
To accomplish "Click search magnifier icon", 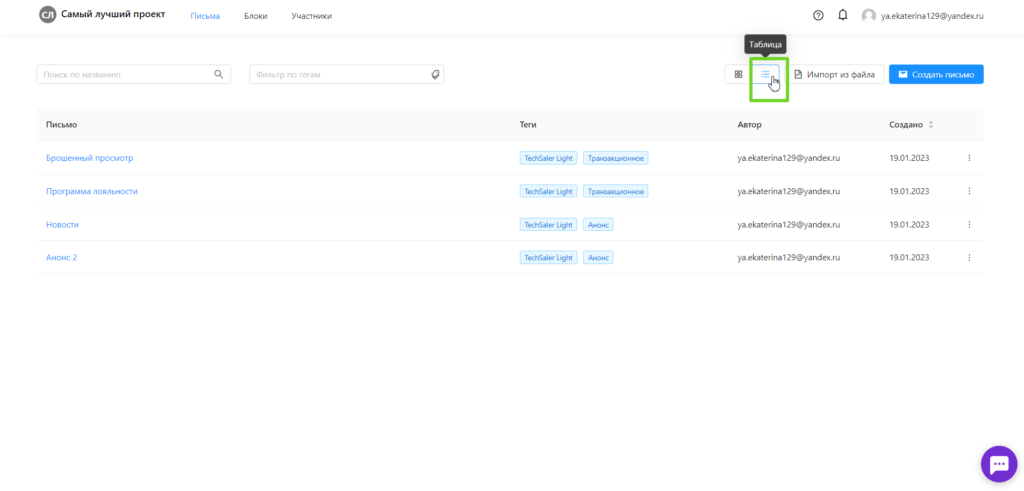I will [219, 74].
